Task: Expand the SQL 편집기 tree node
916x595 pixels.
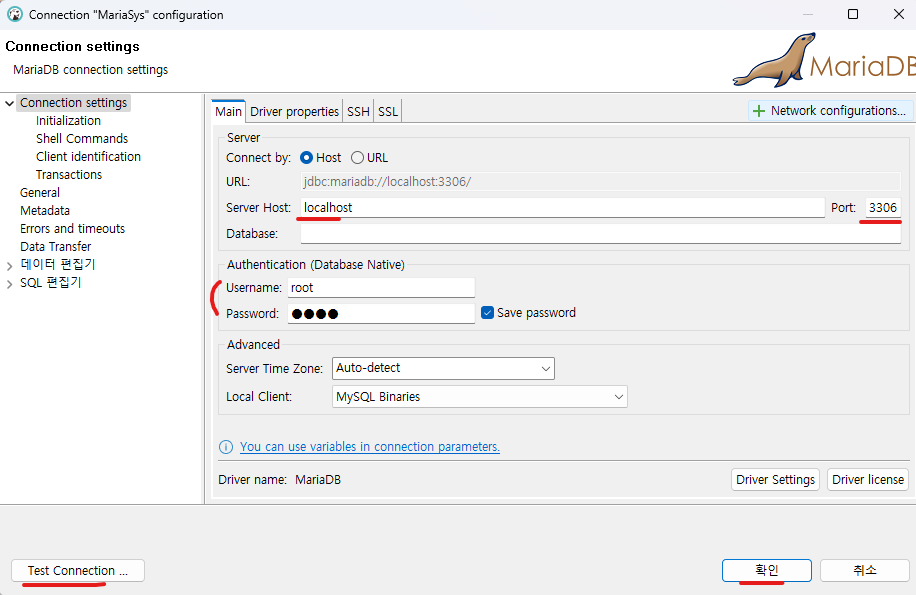Action: 9,284
